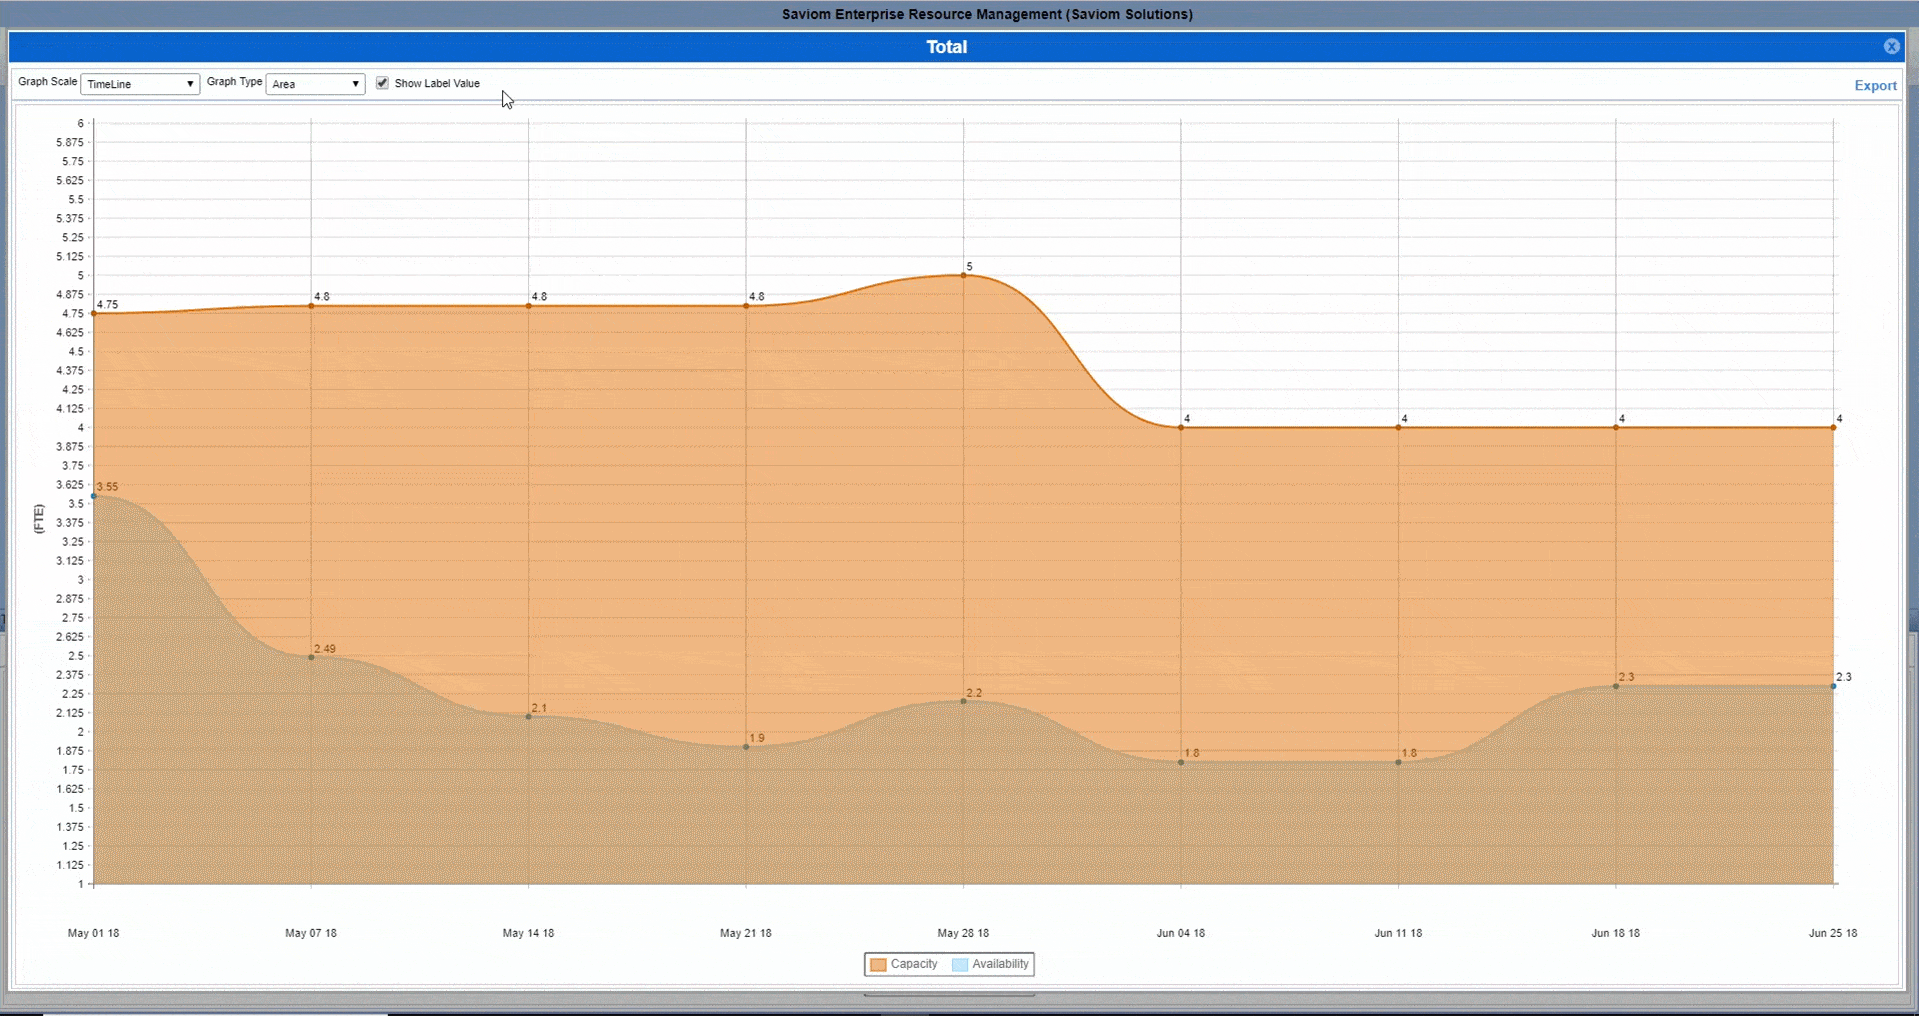Click the Availability point at Jun 04 18
This screenshot has width=1920, height=1016.
(x=1181, y=762)
